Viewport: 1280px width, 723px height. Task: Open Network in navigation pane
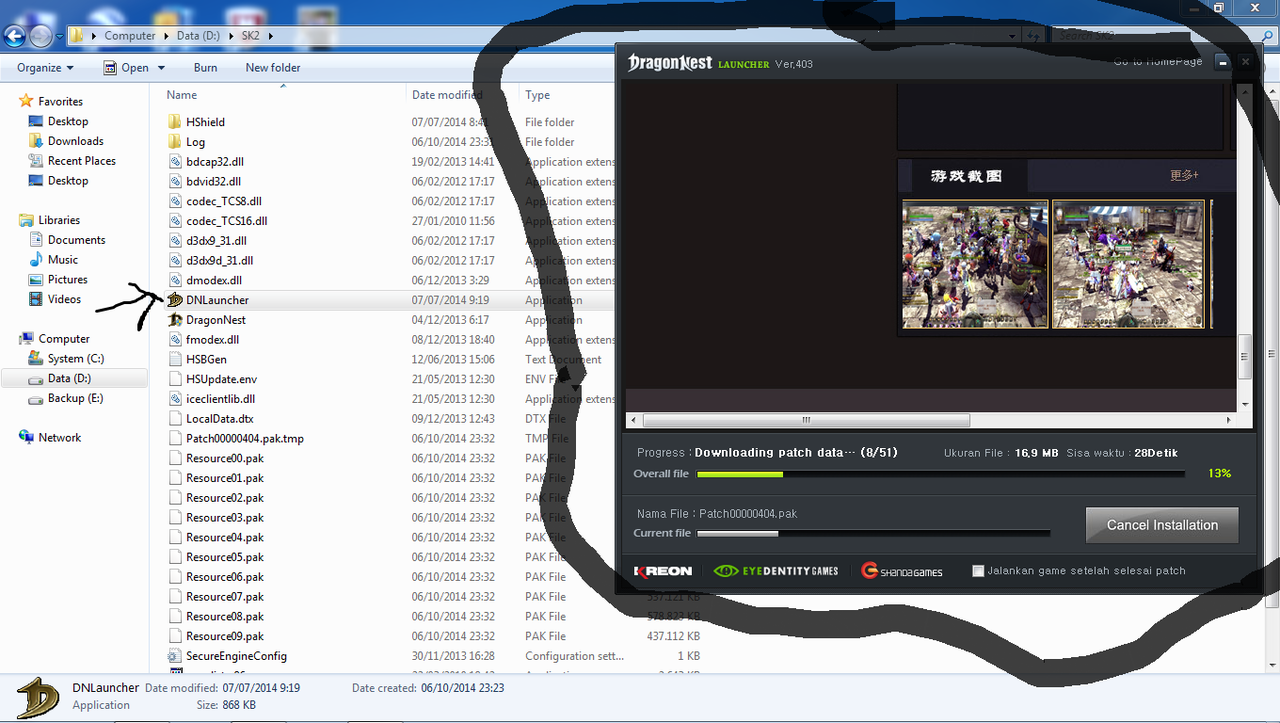pos(59,438)
